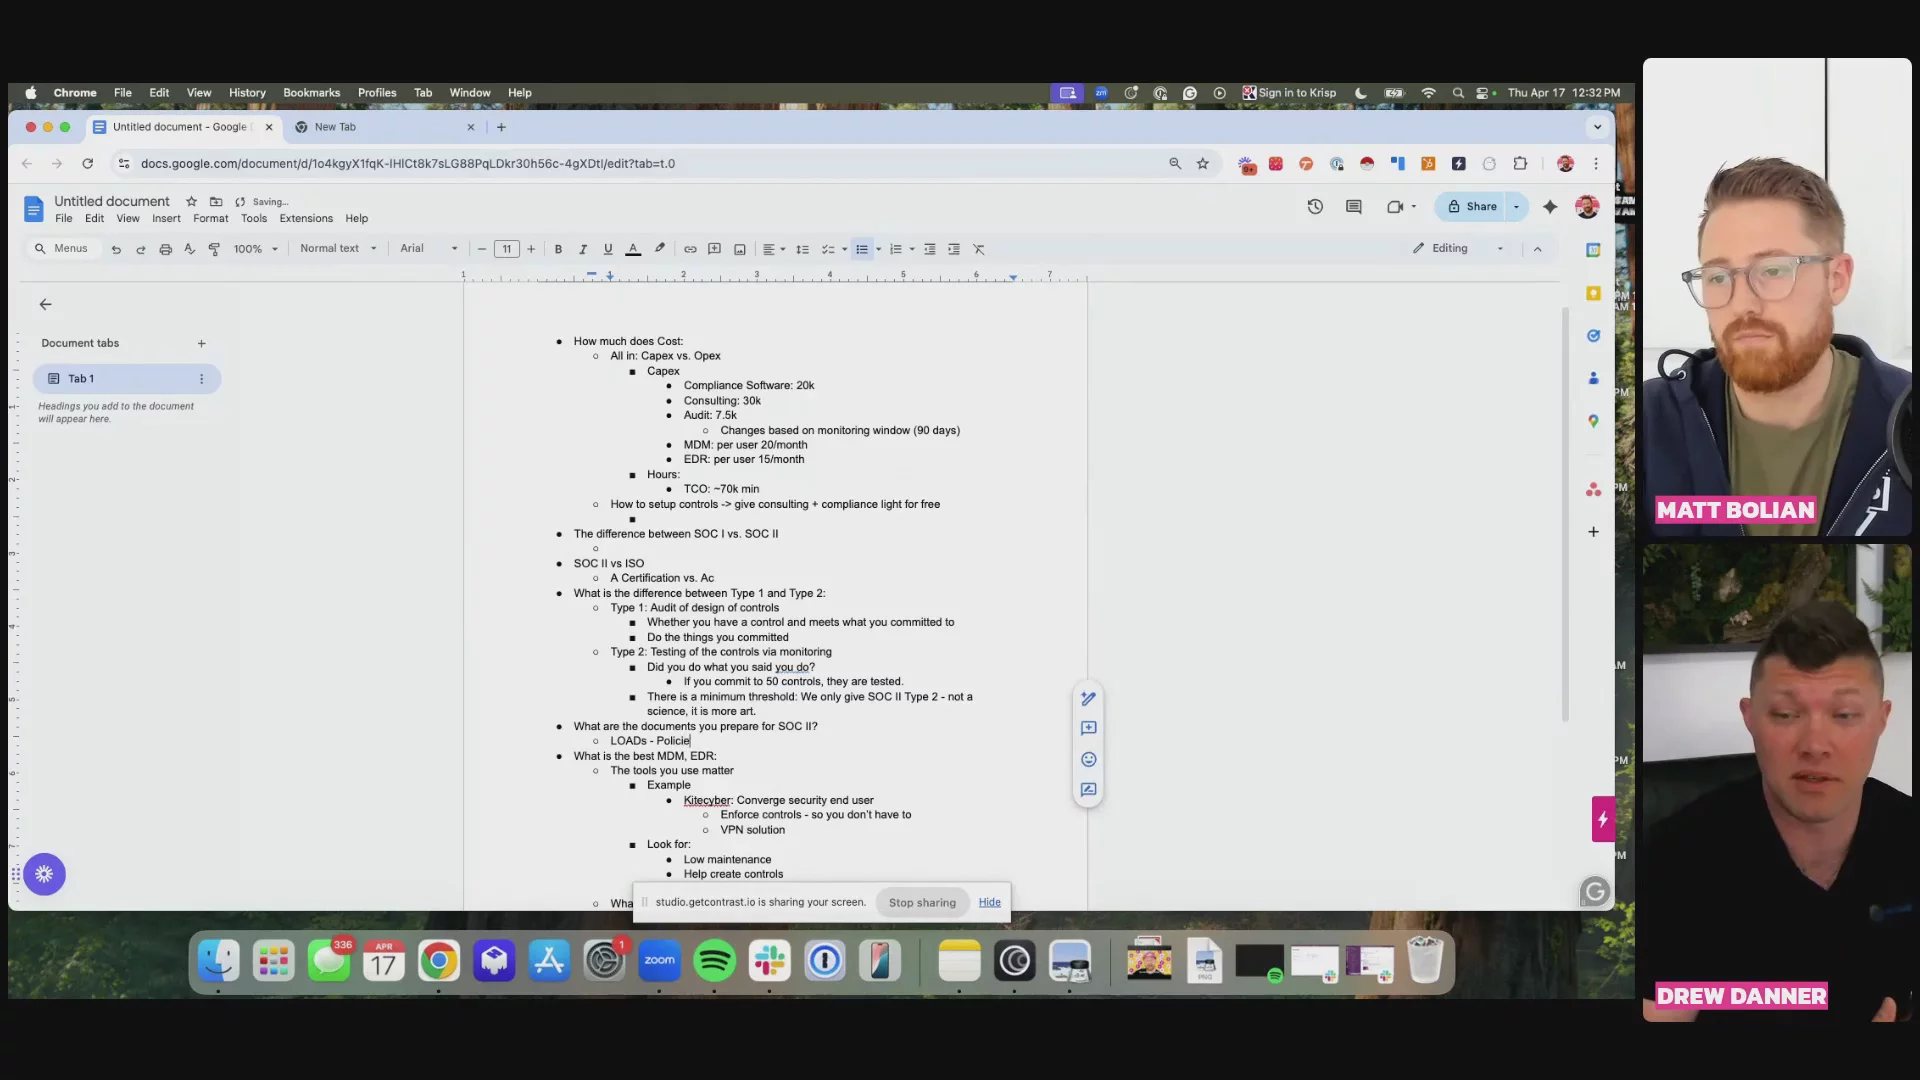The width and height of the screenshot is (1920, 1080).
Task: Activate the paint format tool
Action: point(214,249)
